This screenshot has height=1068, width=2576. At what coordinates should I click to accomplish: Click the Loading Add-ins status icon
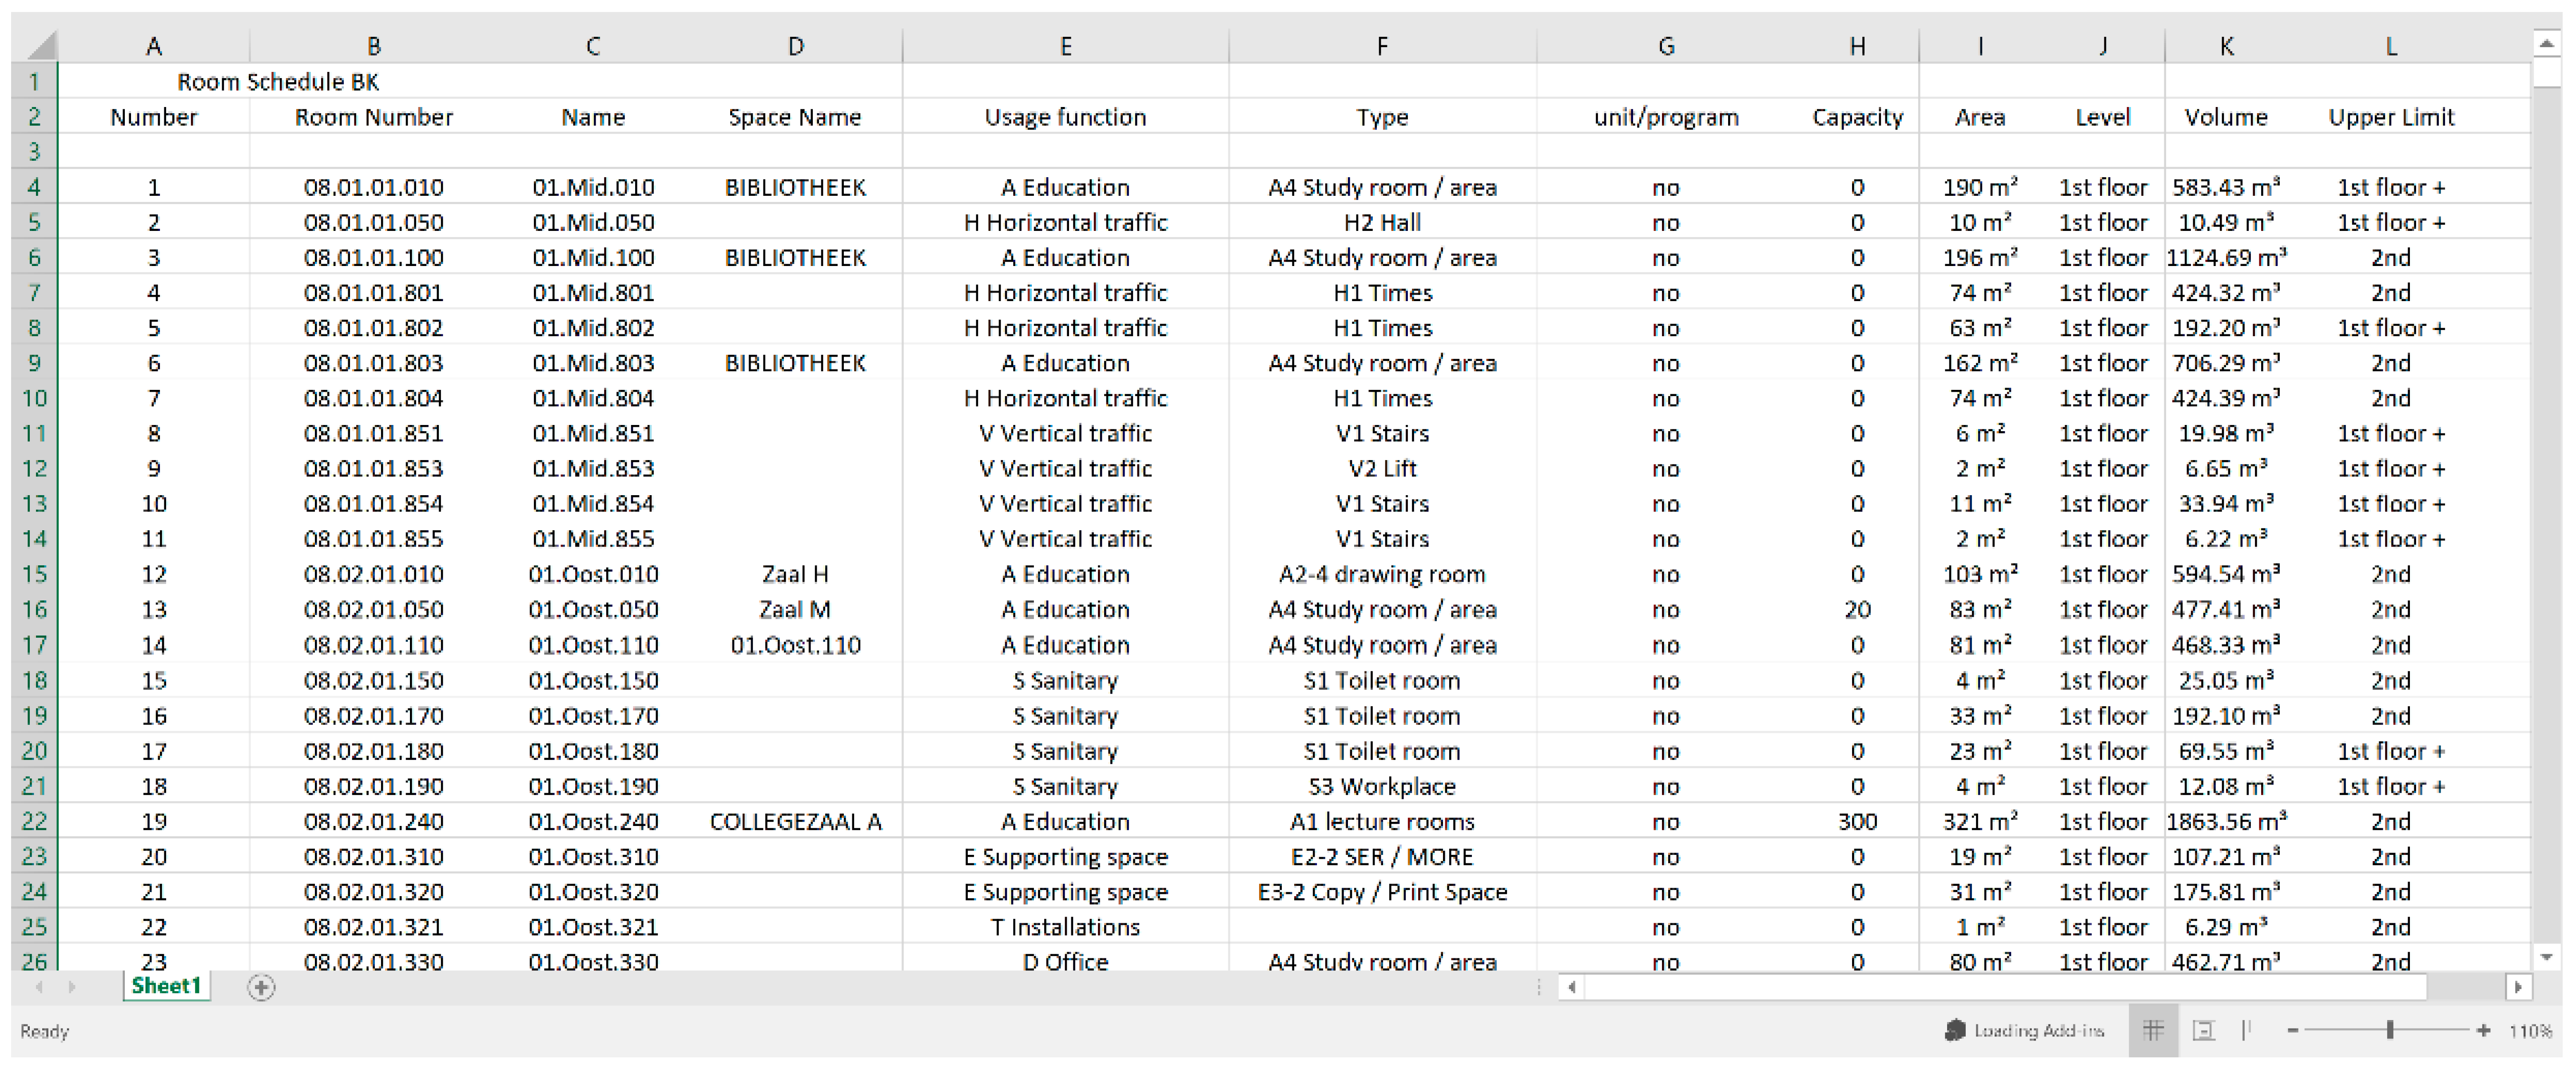tap(1954, 1030)
